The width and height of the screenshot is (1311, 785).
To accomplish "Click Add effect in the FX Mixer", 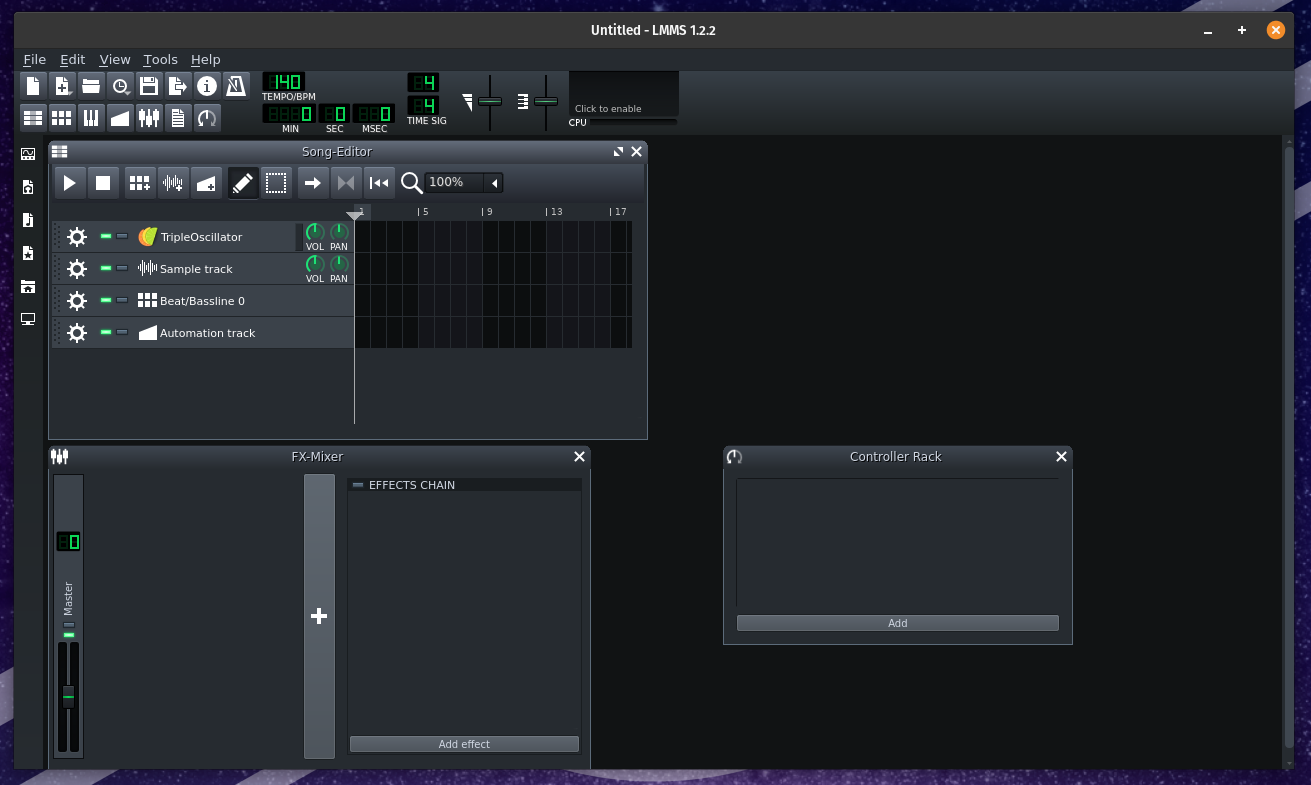I will click(464, 744).
